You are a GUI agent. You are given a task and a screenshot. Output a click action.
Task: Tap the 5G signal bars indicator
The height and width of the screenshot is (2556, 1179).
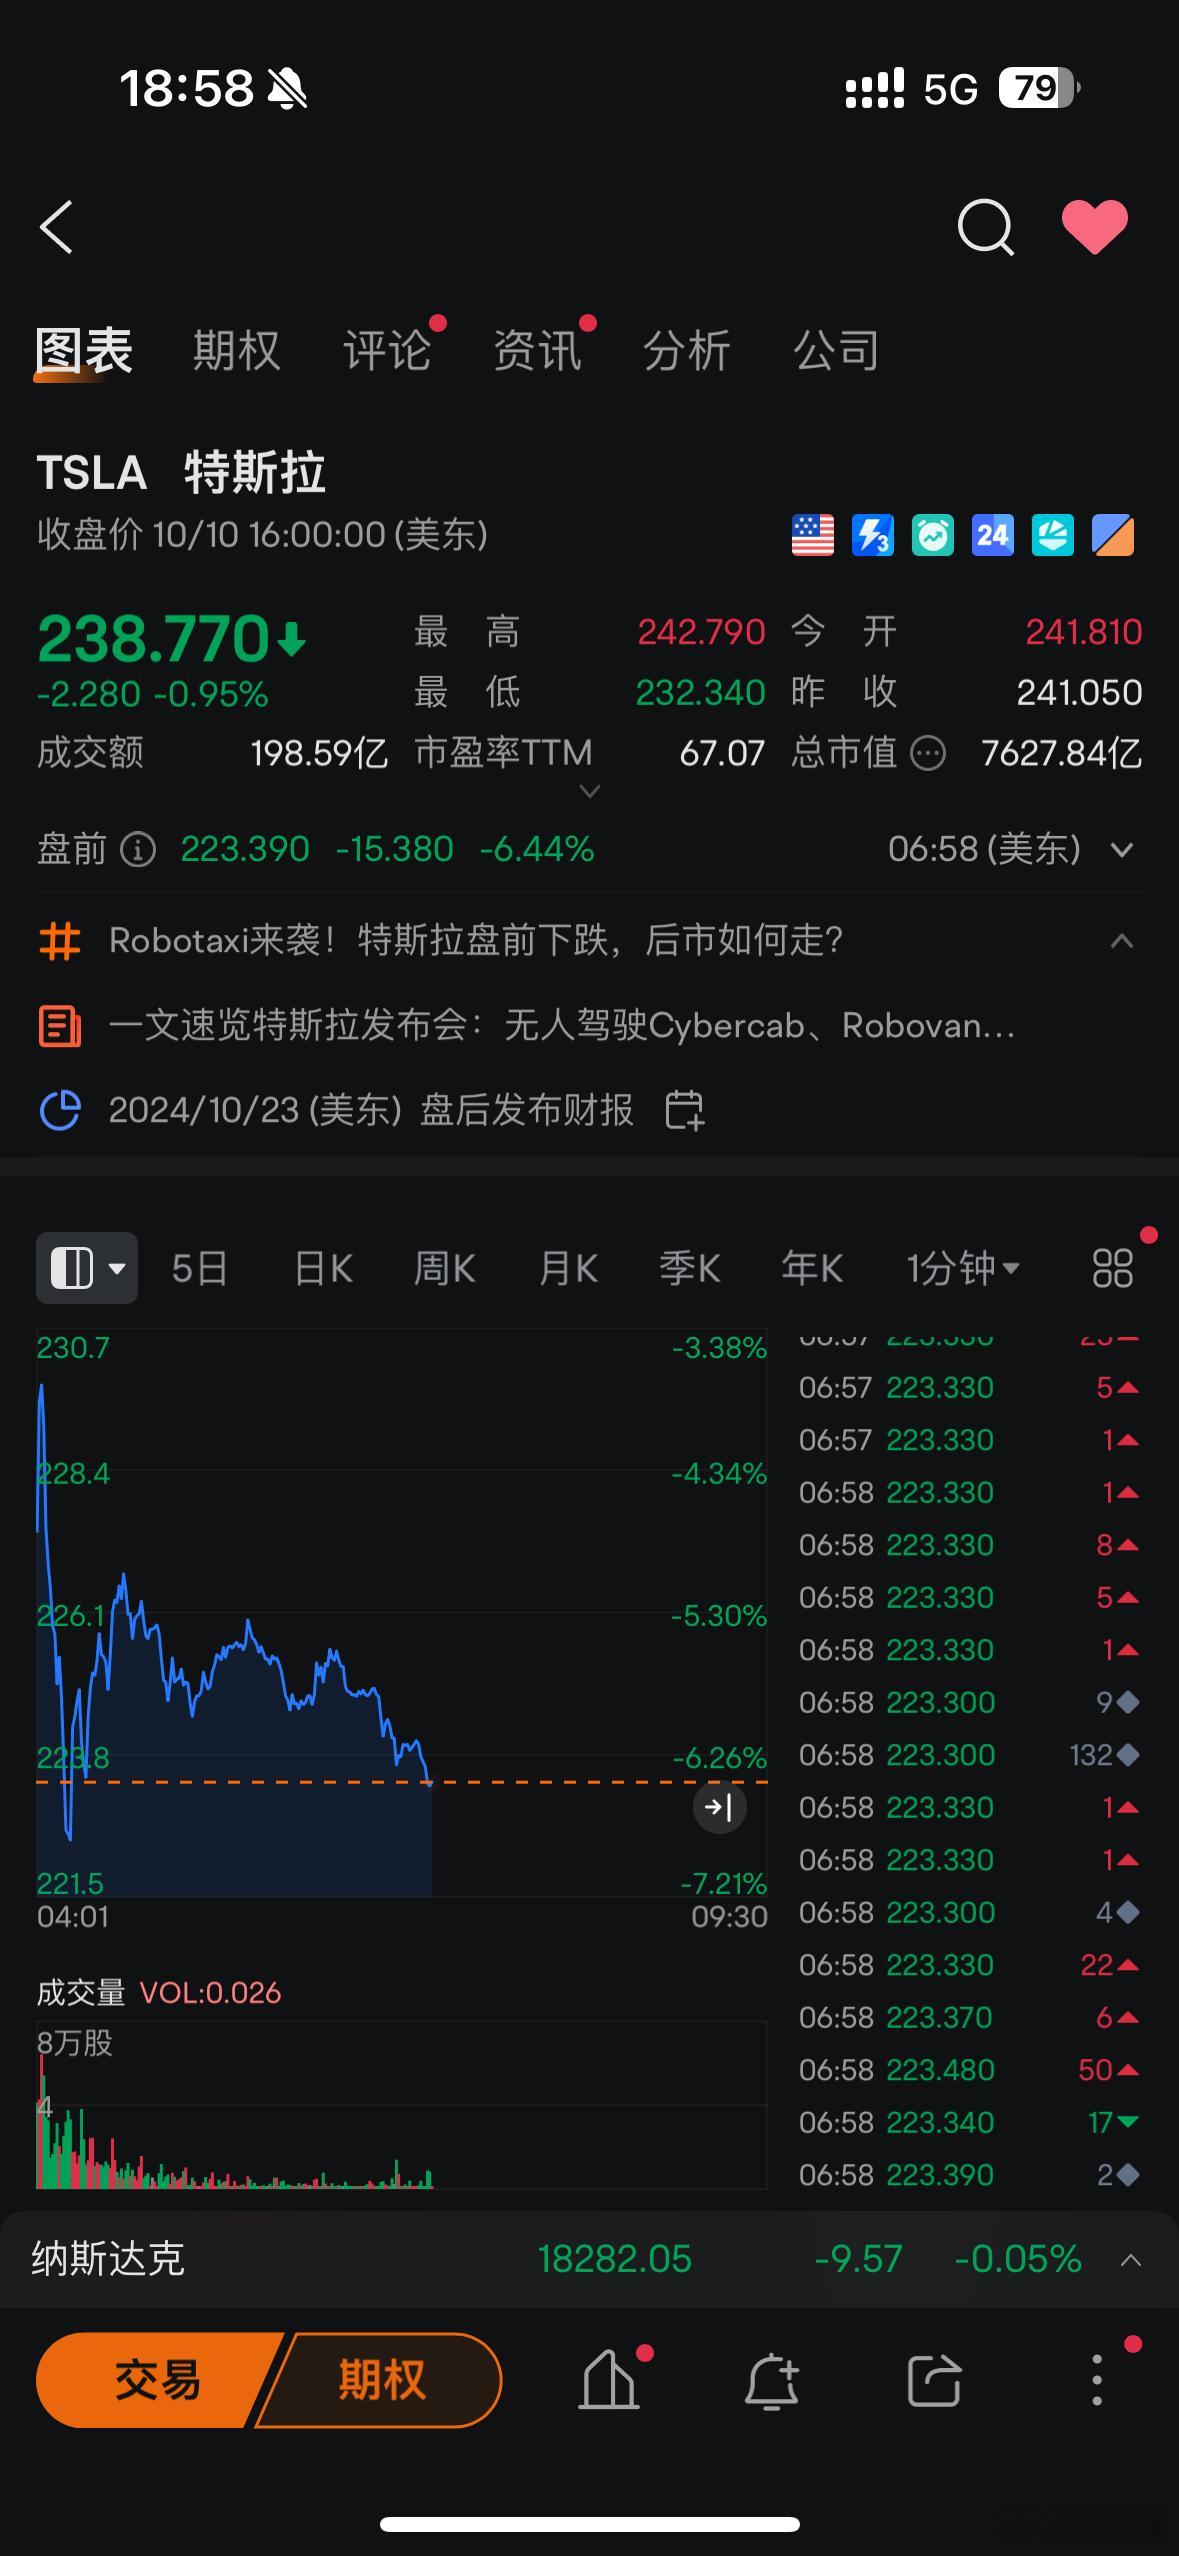click(x=875, y=88)
